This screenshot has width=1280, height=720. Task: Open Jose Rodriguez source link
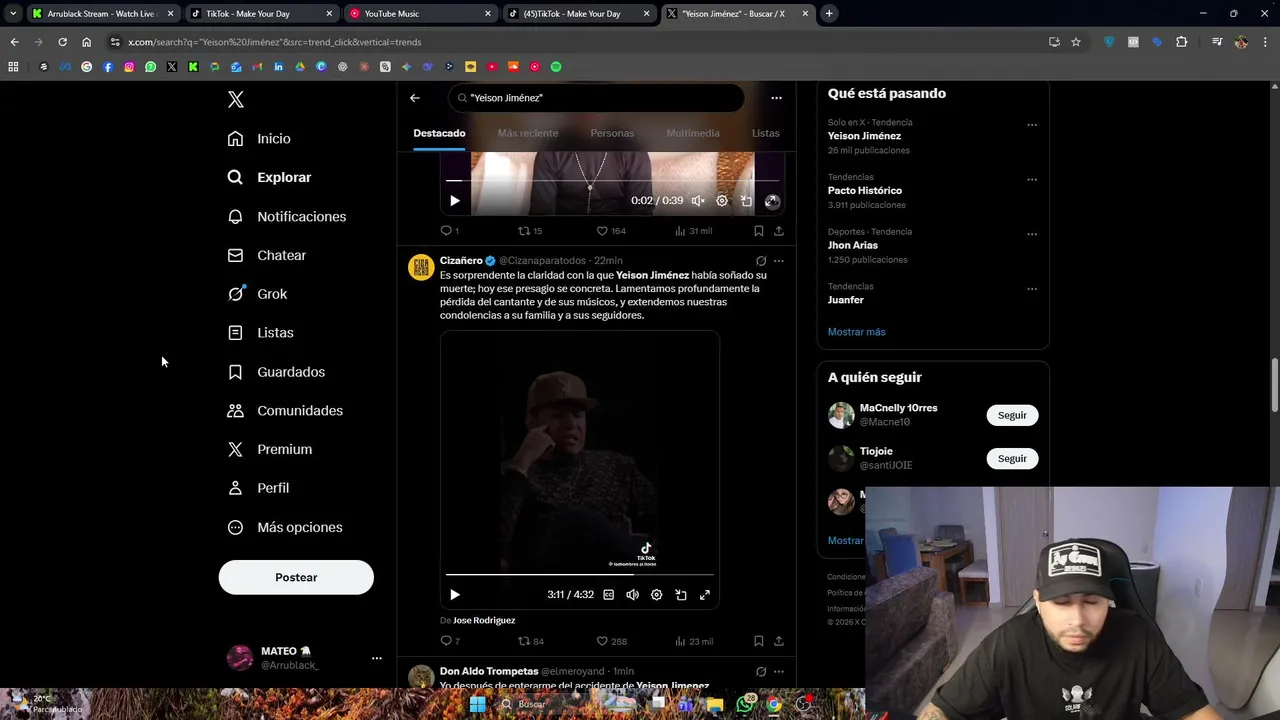(484, 621)
